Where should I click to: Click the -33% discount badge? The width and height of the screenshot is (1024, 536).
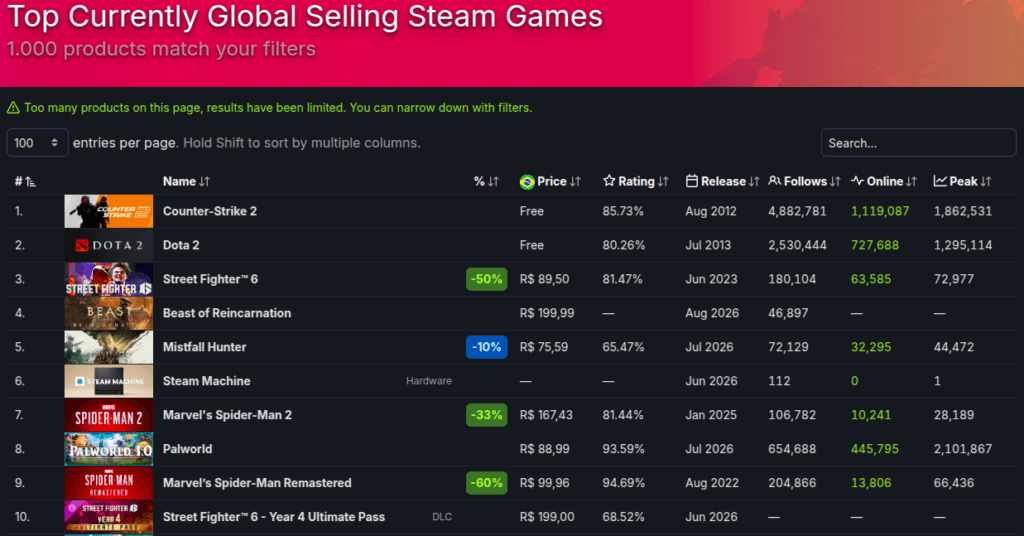pyautogui.click(x=487, y=415)
